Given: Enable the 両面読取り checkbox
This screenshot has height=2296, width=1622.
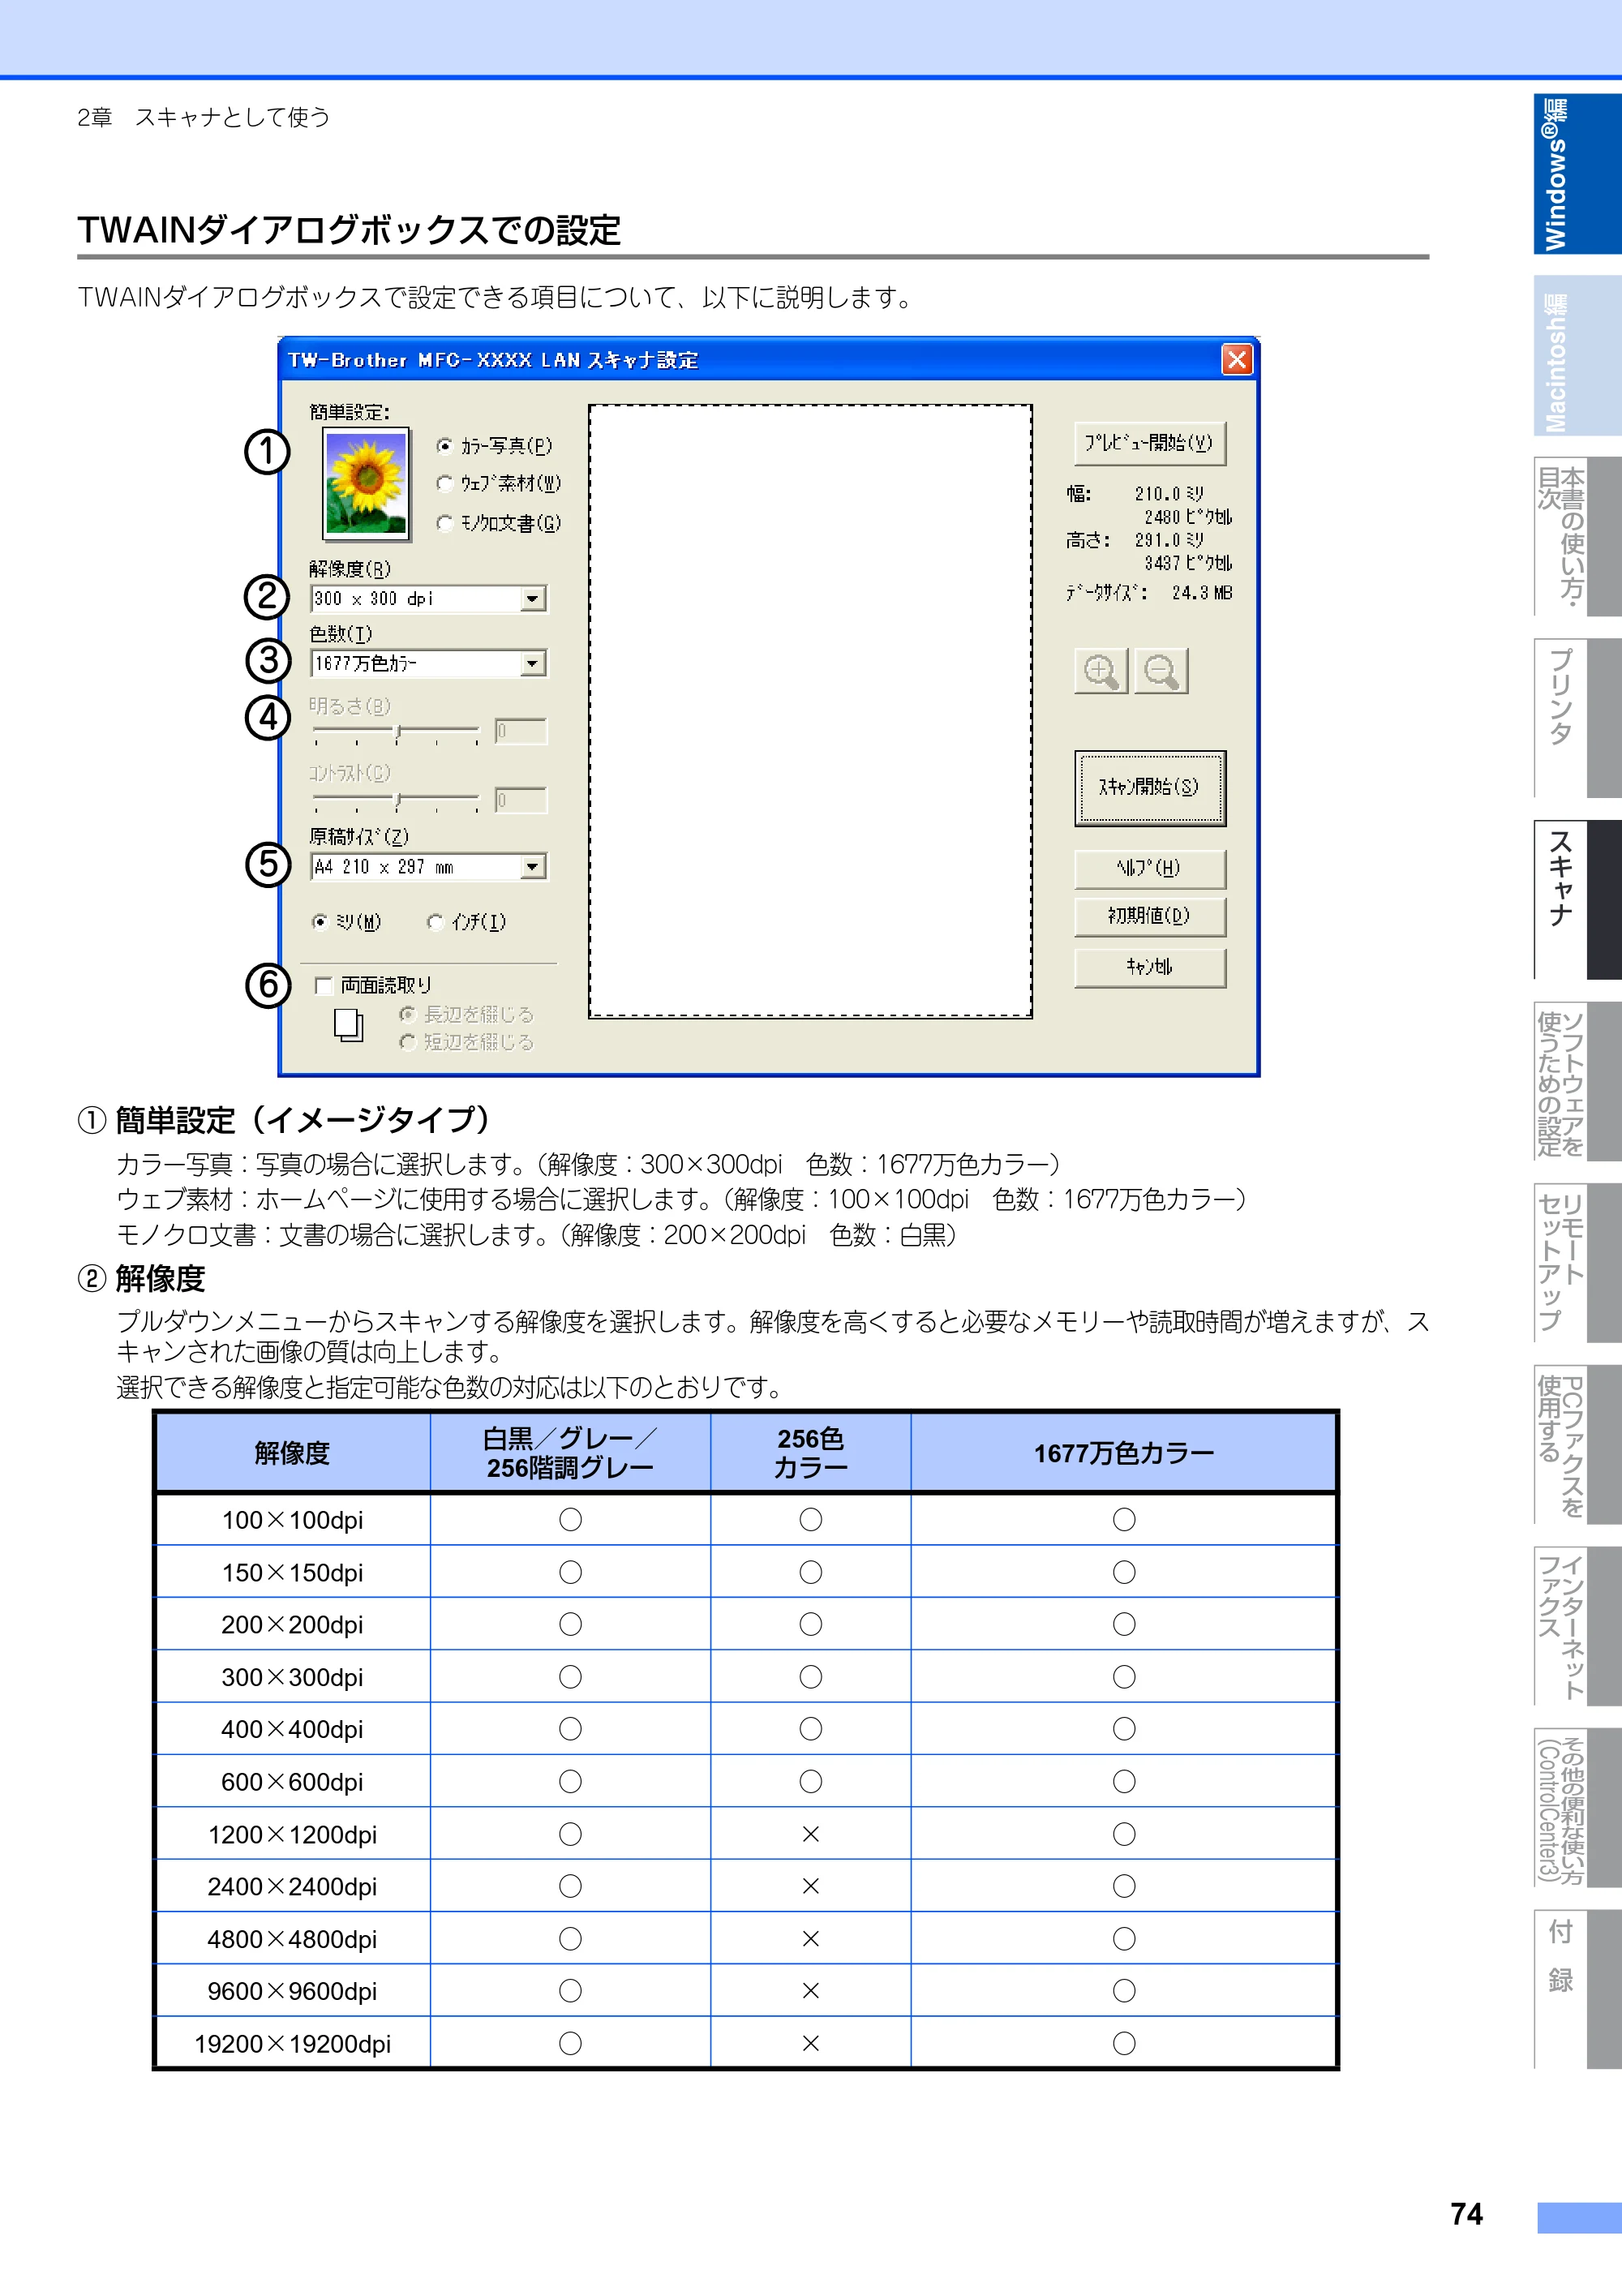Looking at the screenshot, I should point(324,986).
